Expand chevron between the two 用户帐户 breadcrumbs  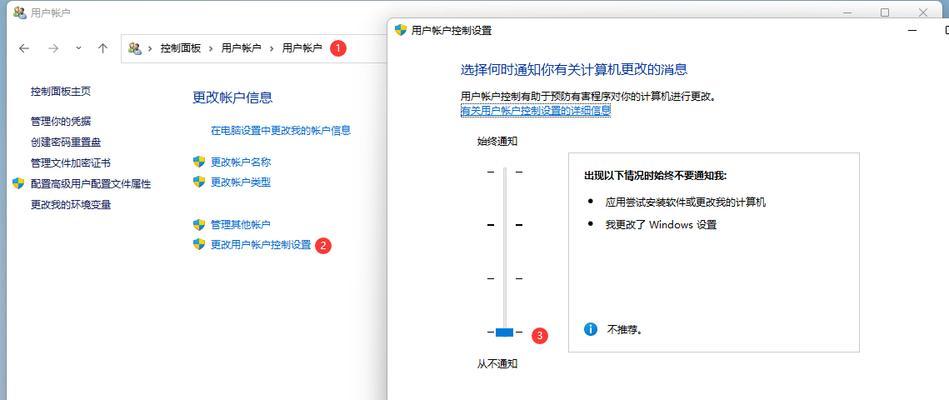[x=272, y=48]
